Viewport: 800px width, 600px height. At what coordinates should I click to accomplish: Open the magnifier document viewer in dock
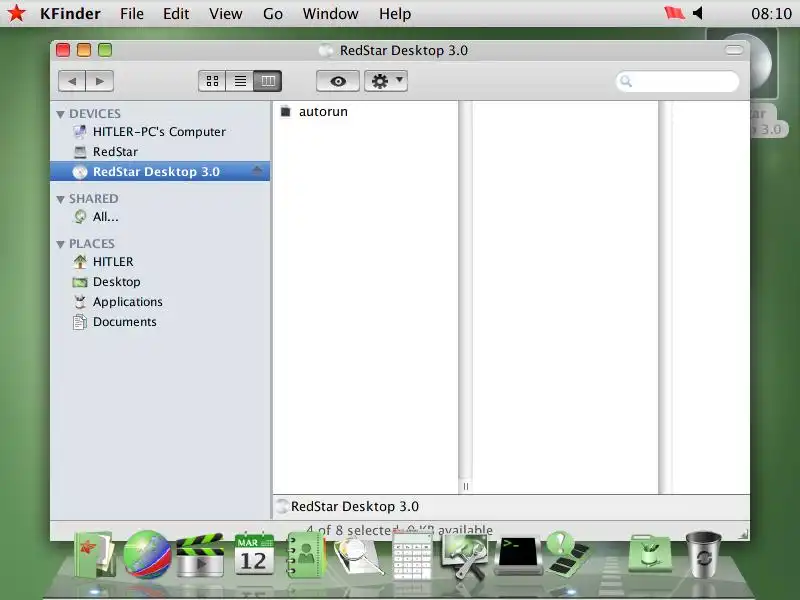click(x=359, y=556)
